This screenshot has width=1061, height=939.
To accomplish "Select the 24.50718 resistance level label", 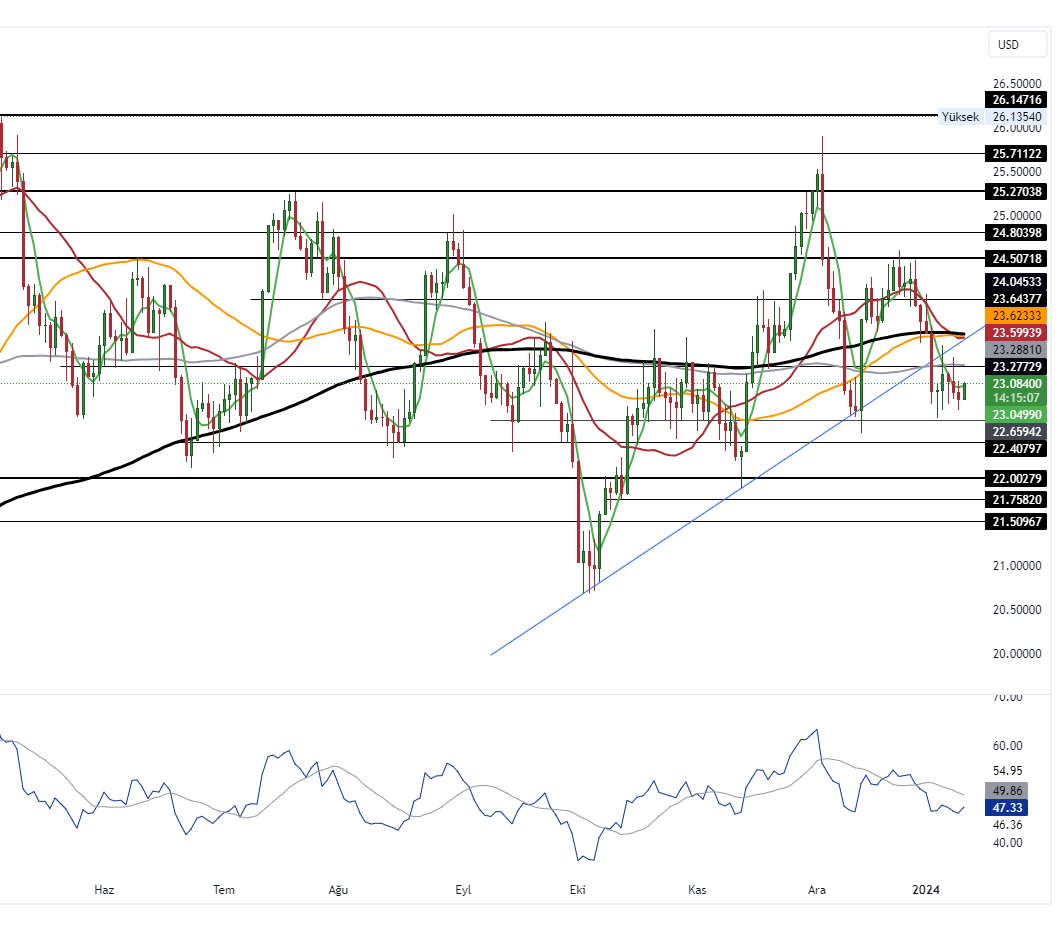I will pos(1016,259).
